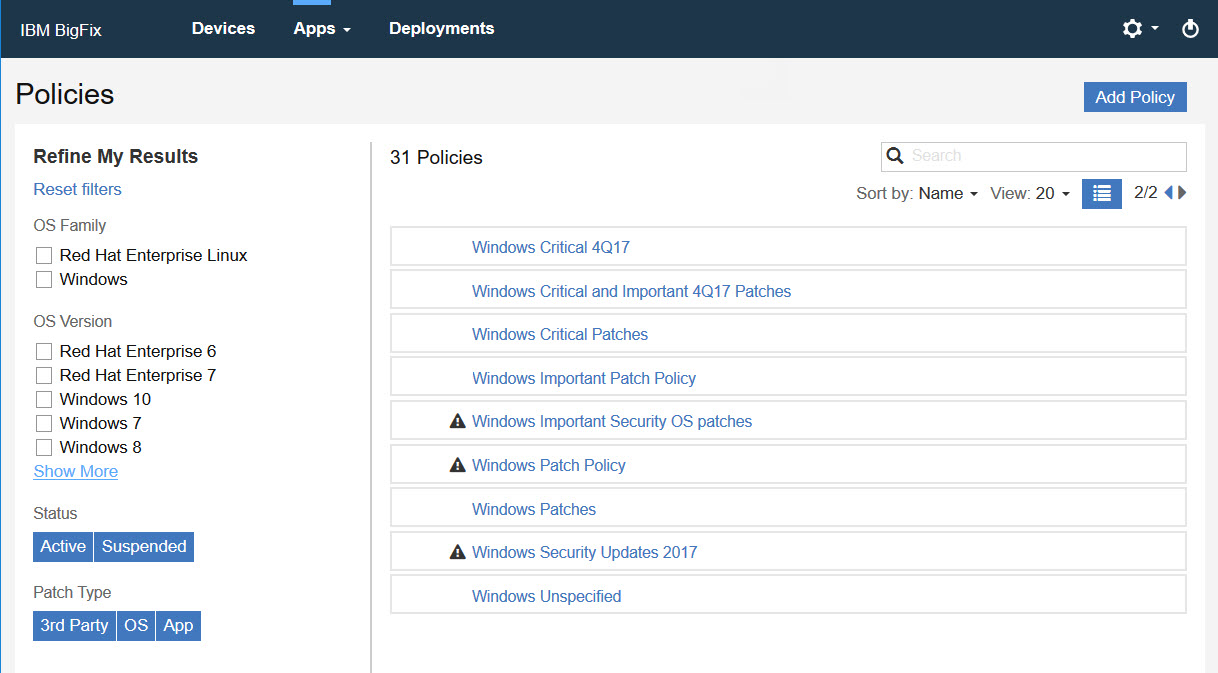Switch to the Deployments tab
This screenshot has height=673, width=1218.
tap(441, 29)
